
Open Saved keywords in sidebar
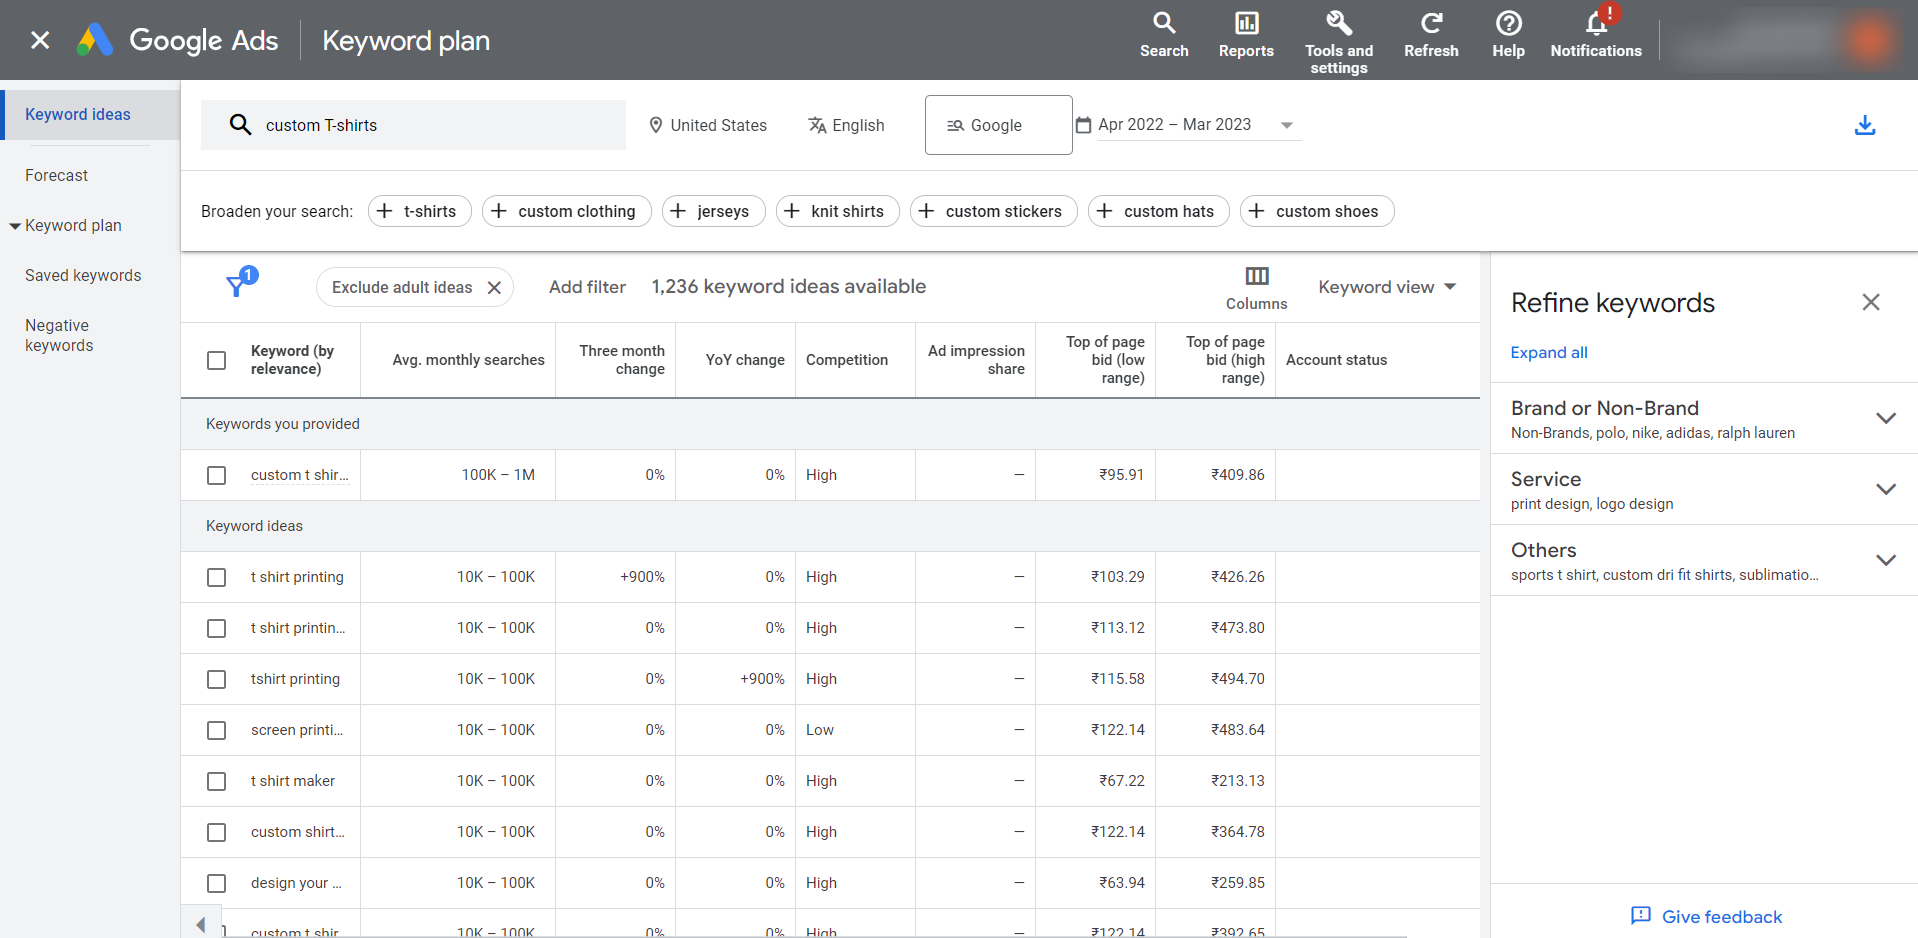click(x=83, y=275)
